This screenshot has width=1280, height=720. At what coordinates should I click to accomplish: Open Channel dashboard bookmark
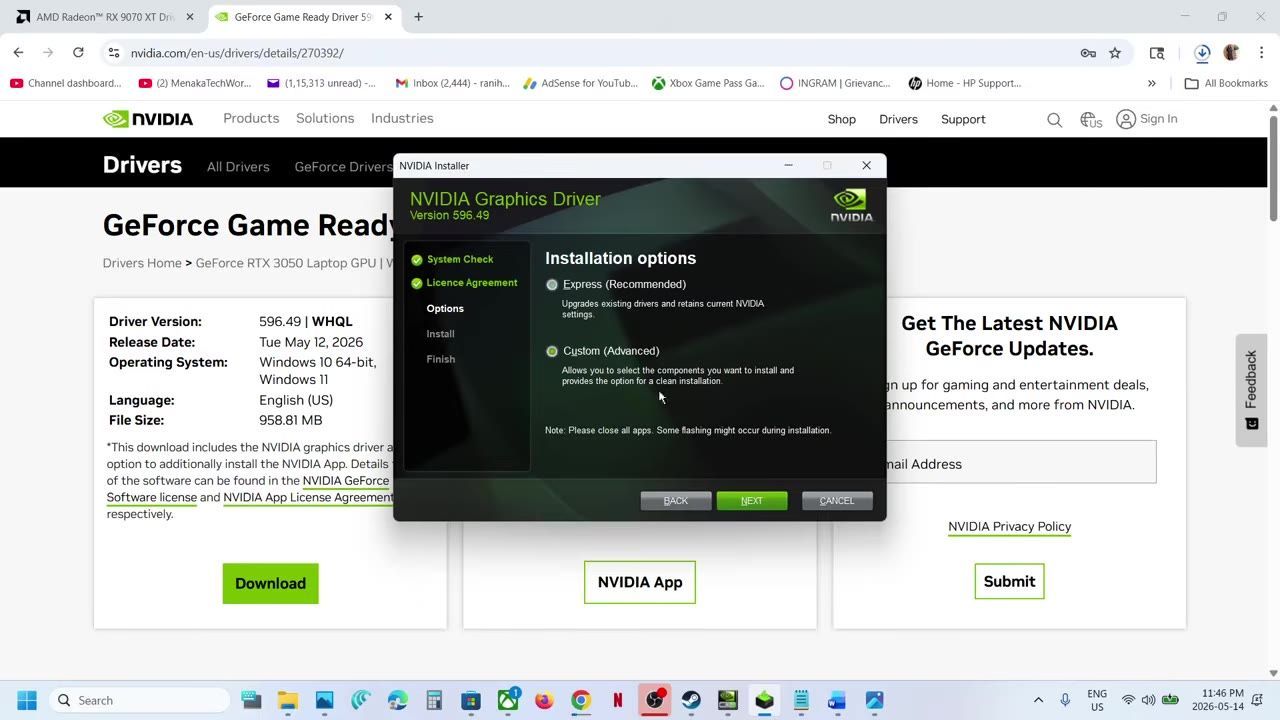tap(66, 83)
